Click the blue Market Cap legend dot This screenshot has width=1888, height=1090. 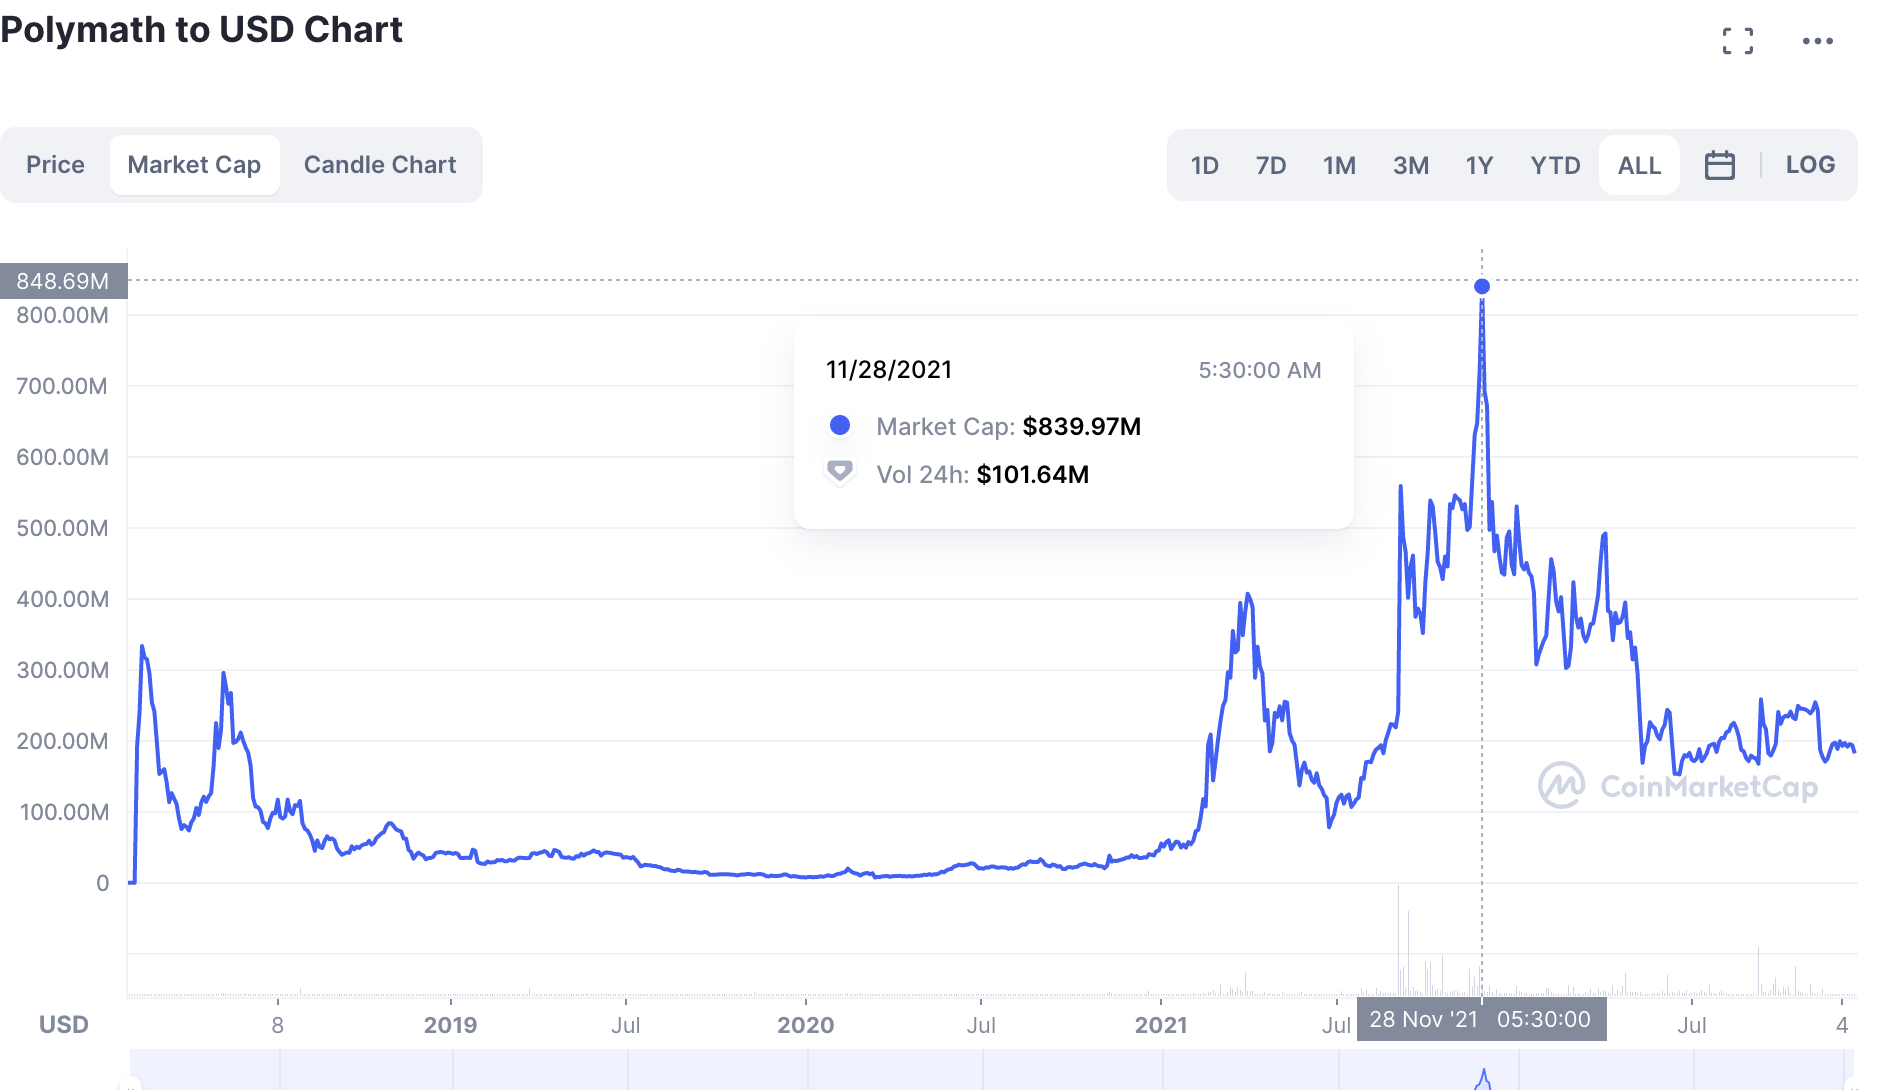point(840,426)
